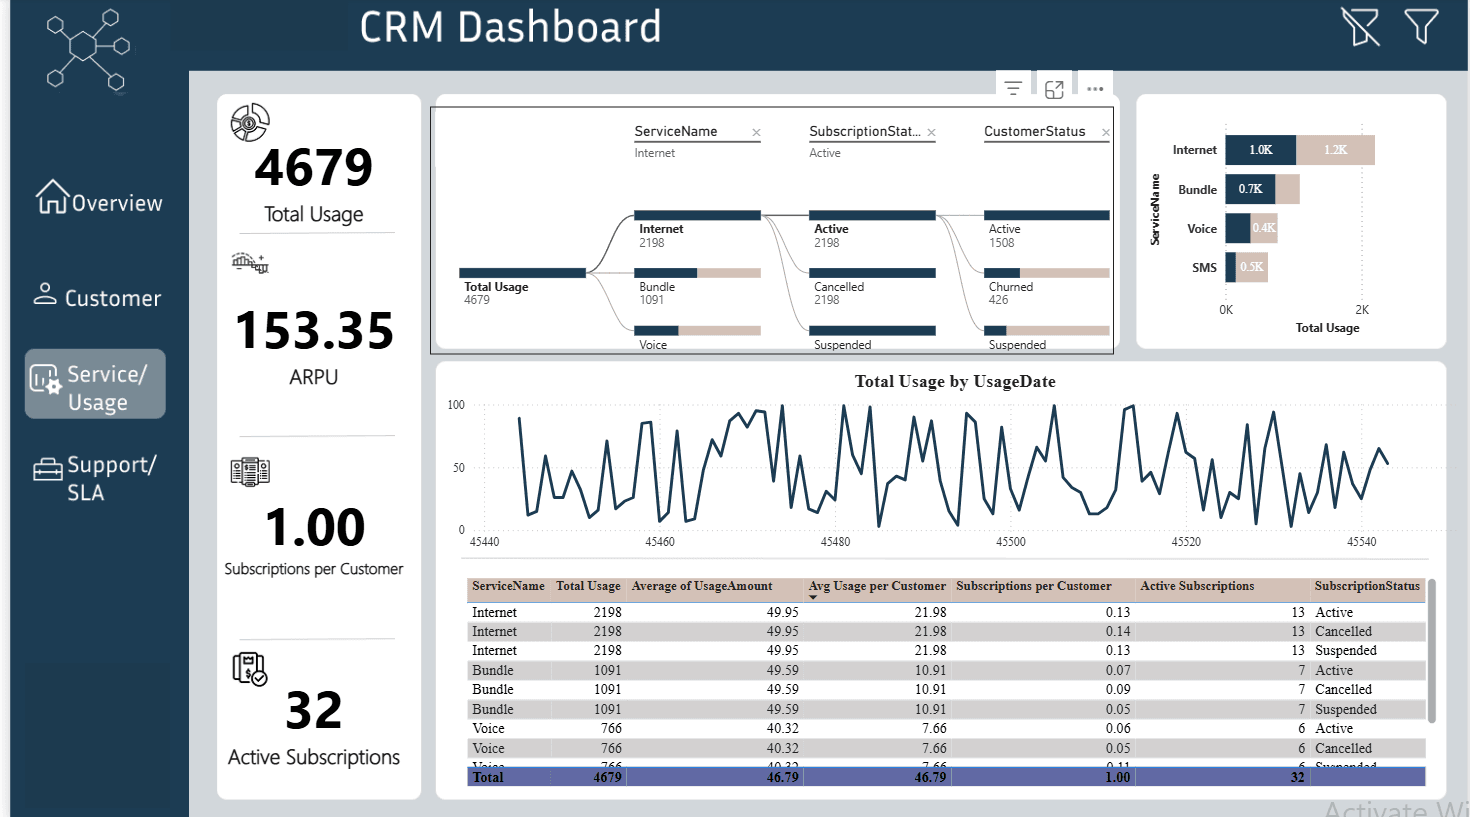Click the clear all filters icon
The height and width of the screenshot is (817, 1470).
[1360, 27]
